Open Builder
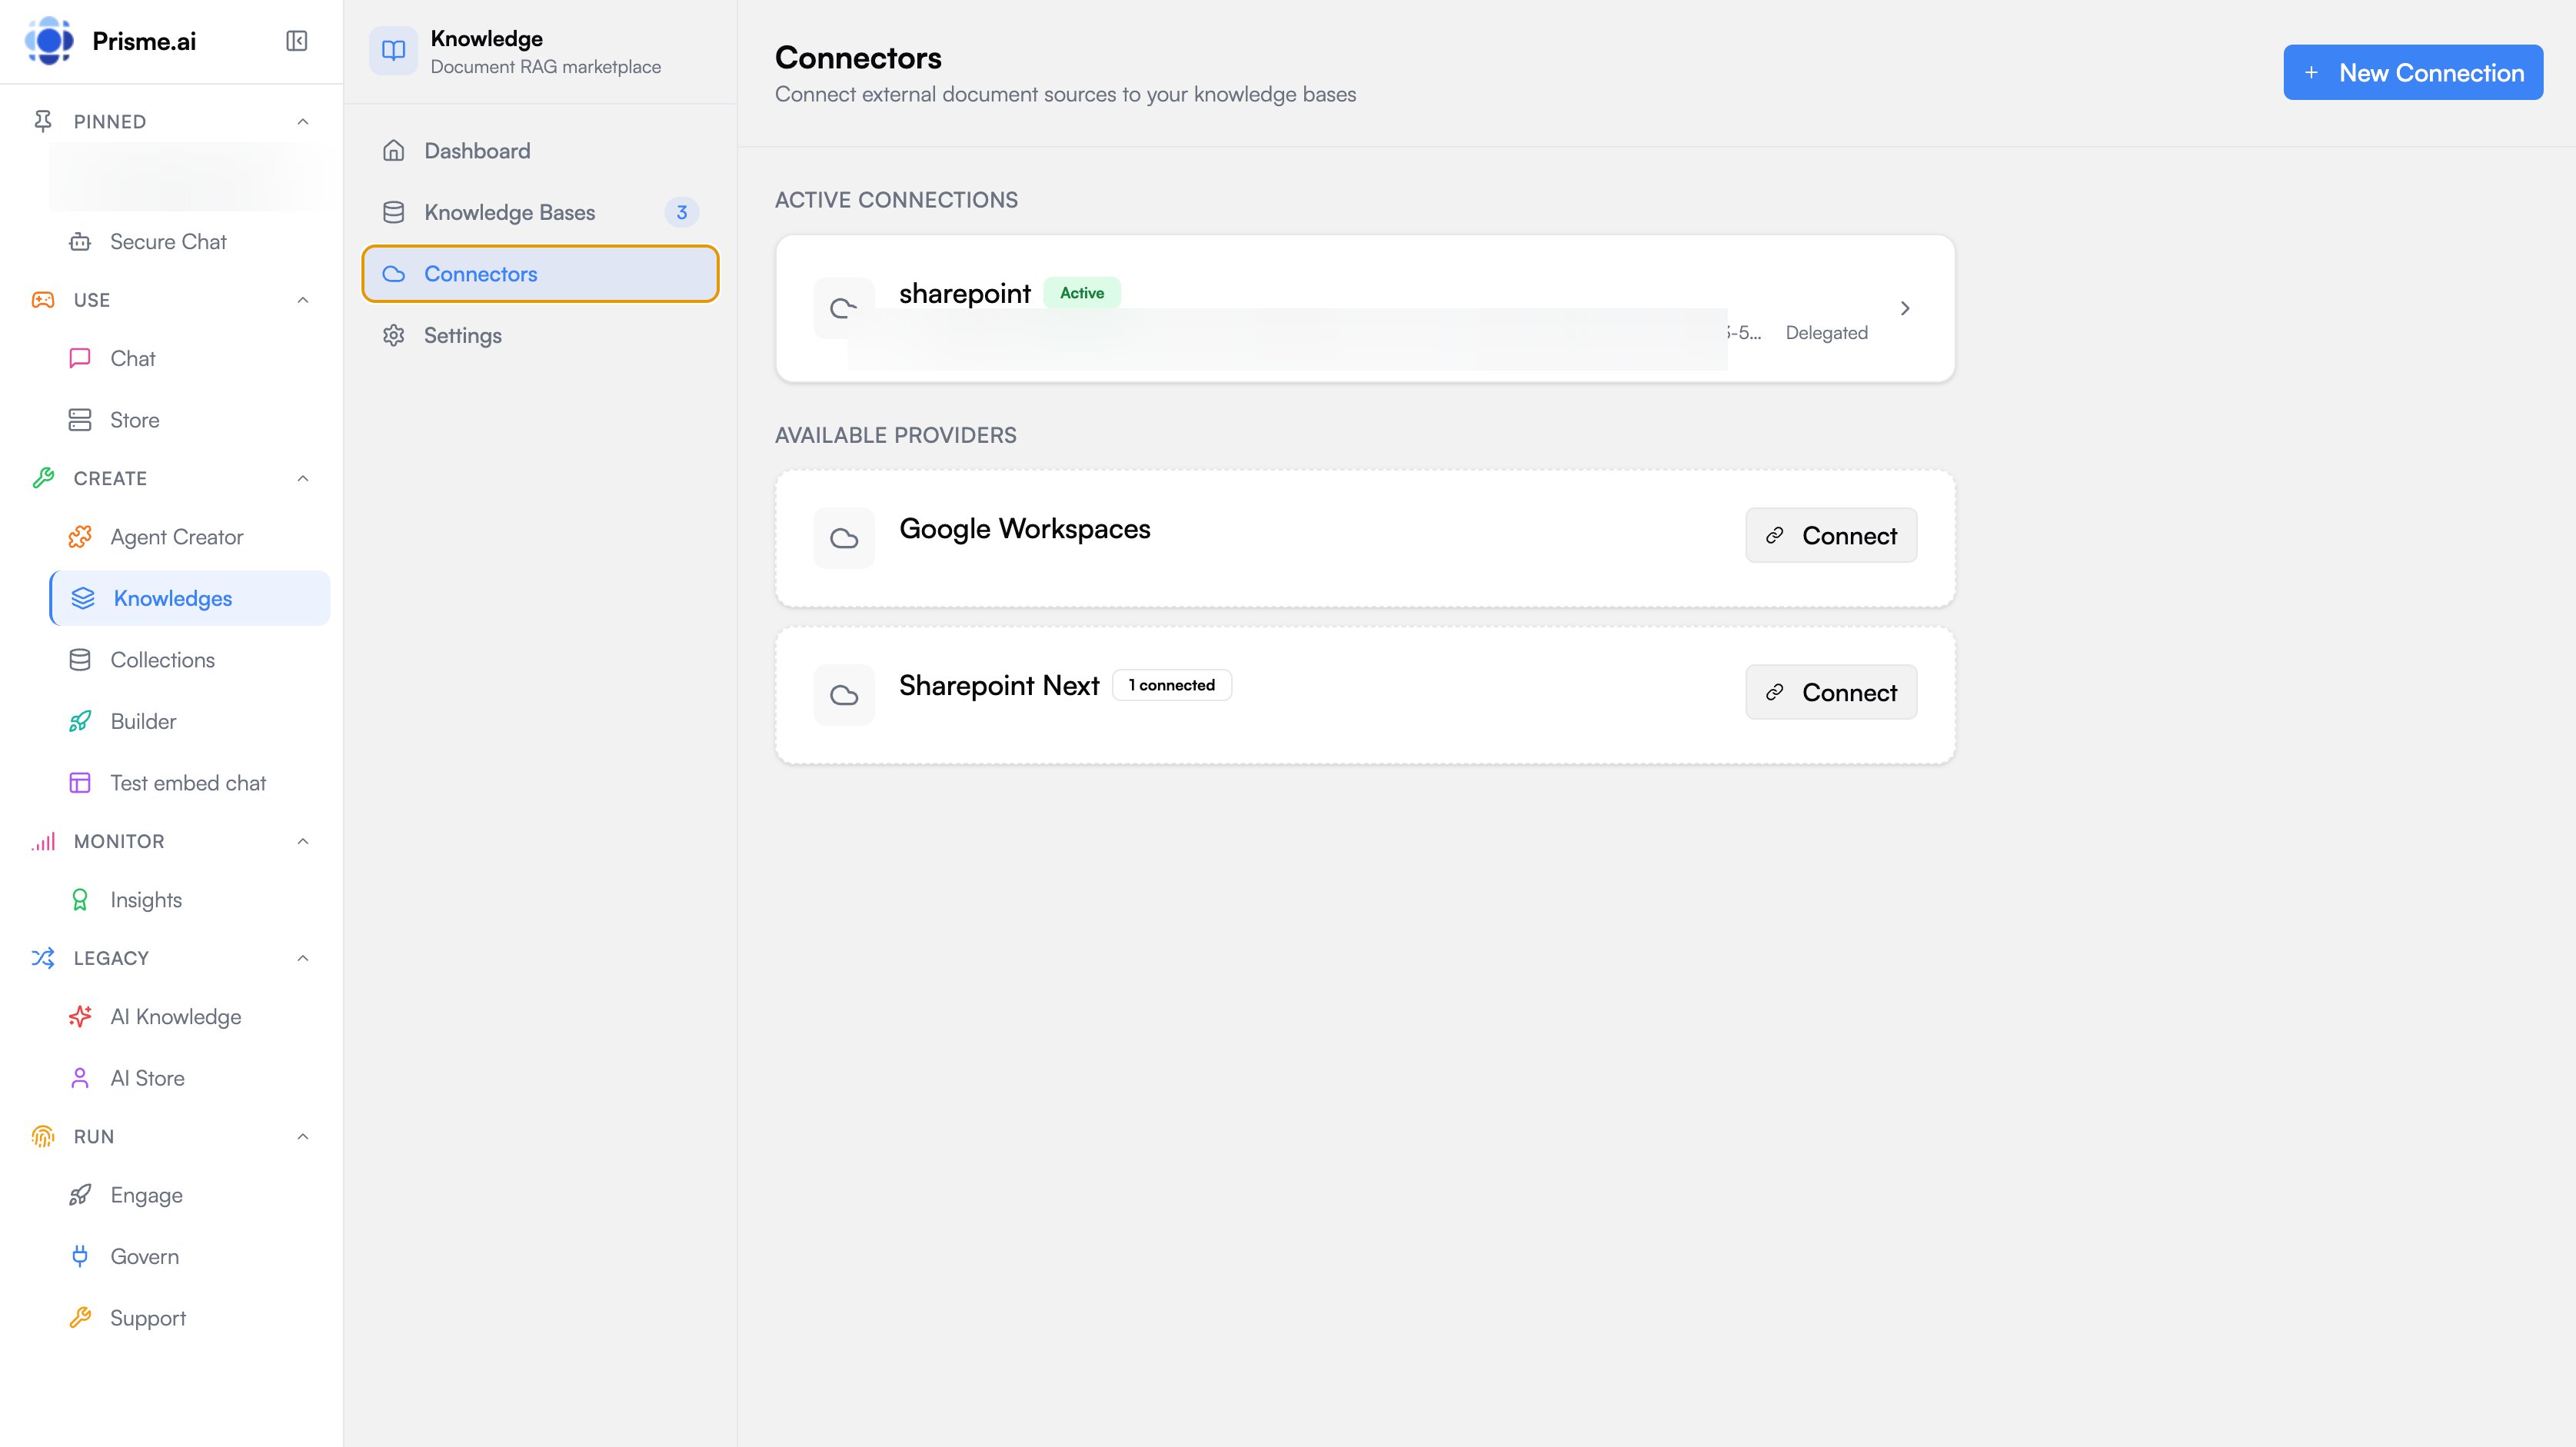 (x=190, y=721)
